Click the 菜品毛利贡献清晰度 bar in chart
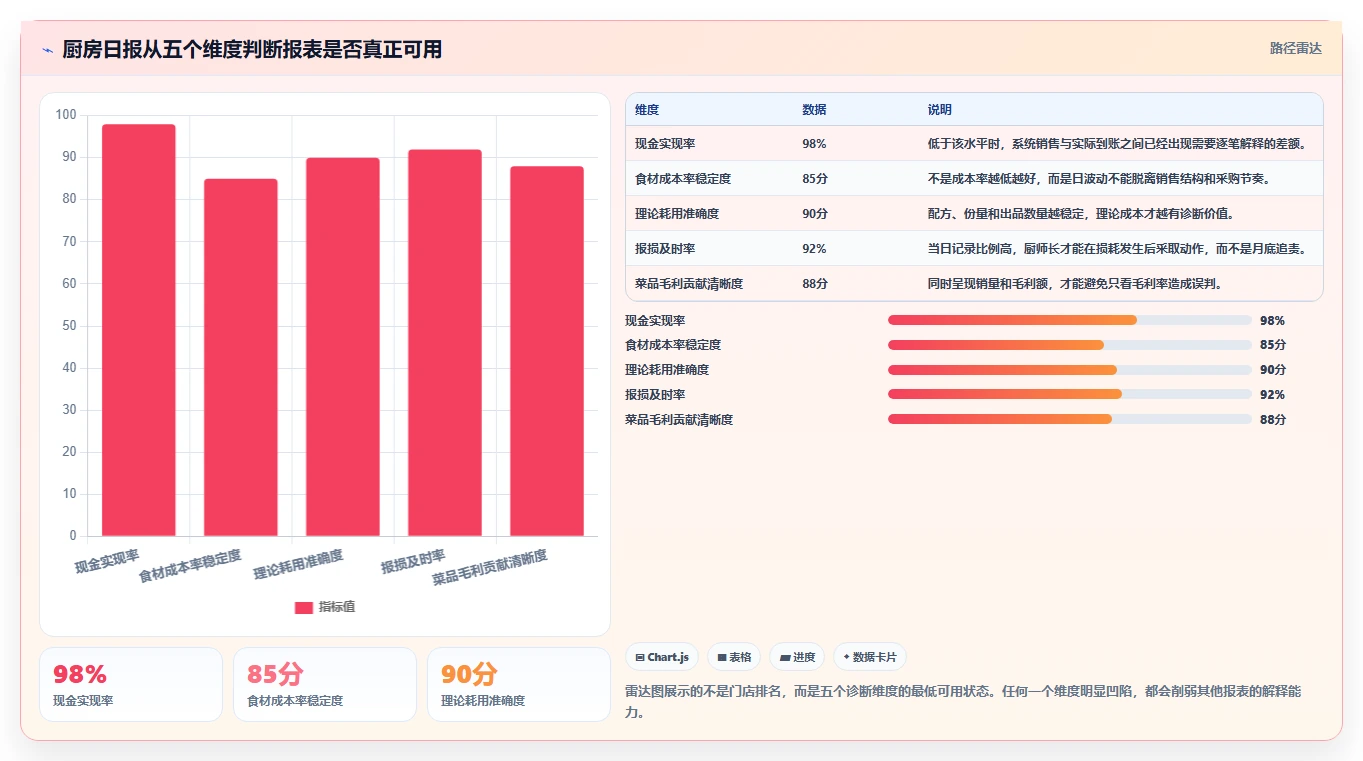The height and width of the screenshot is (761, 1363). coord(547,351)
